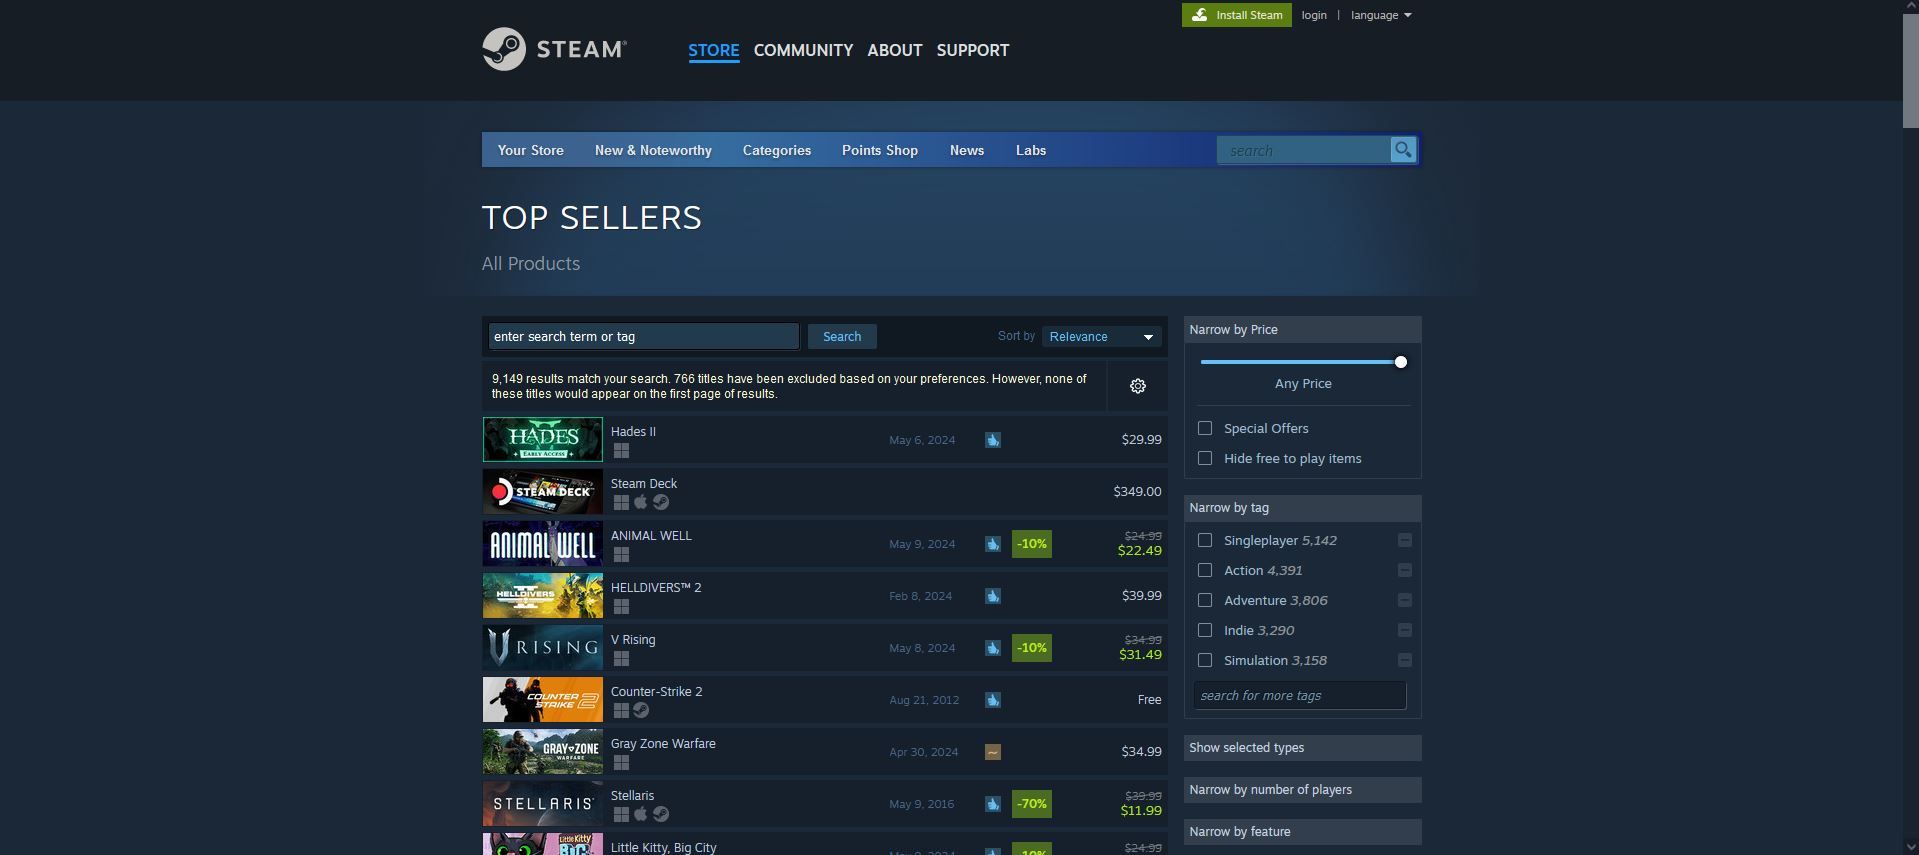Open the Sort by Relevance dropdown
This screenshot has width=1919, height=855.
1101,337
